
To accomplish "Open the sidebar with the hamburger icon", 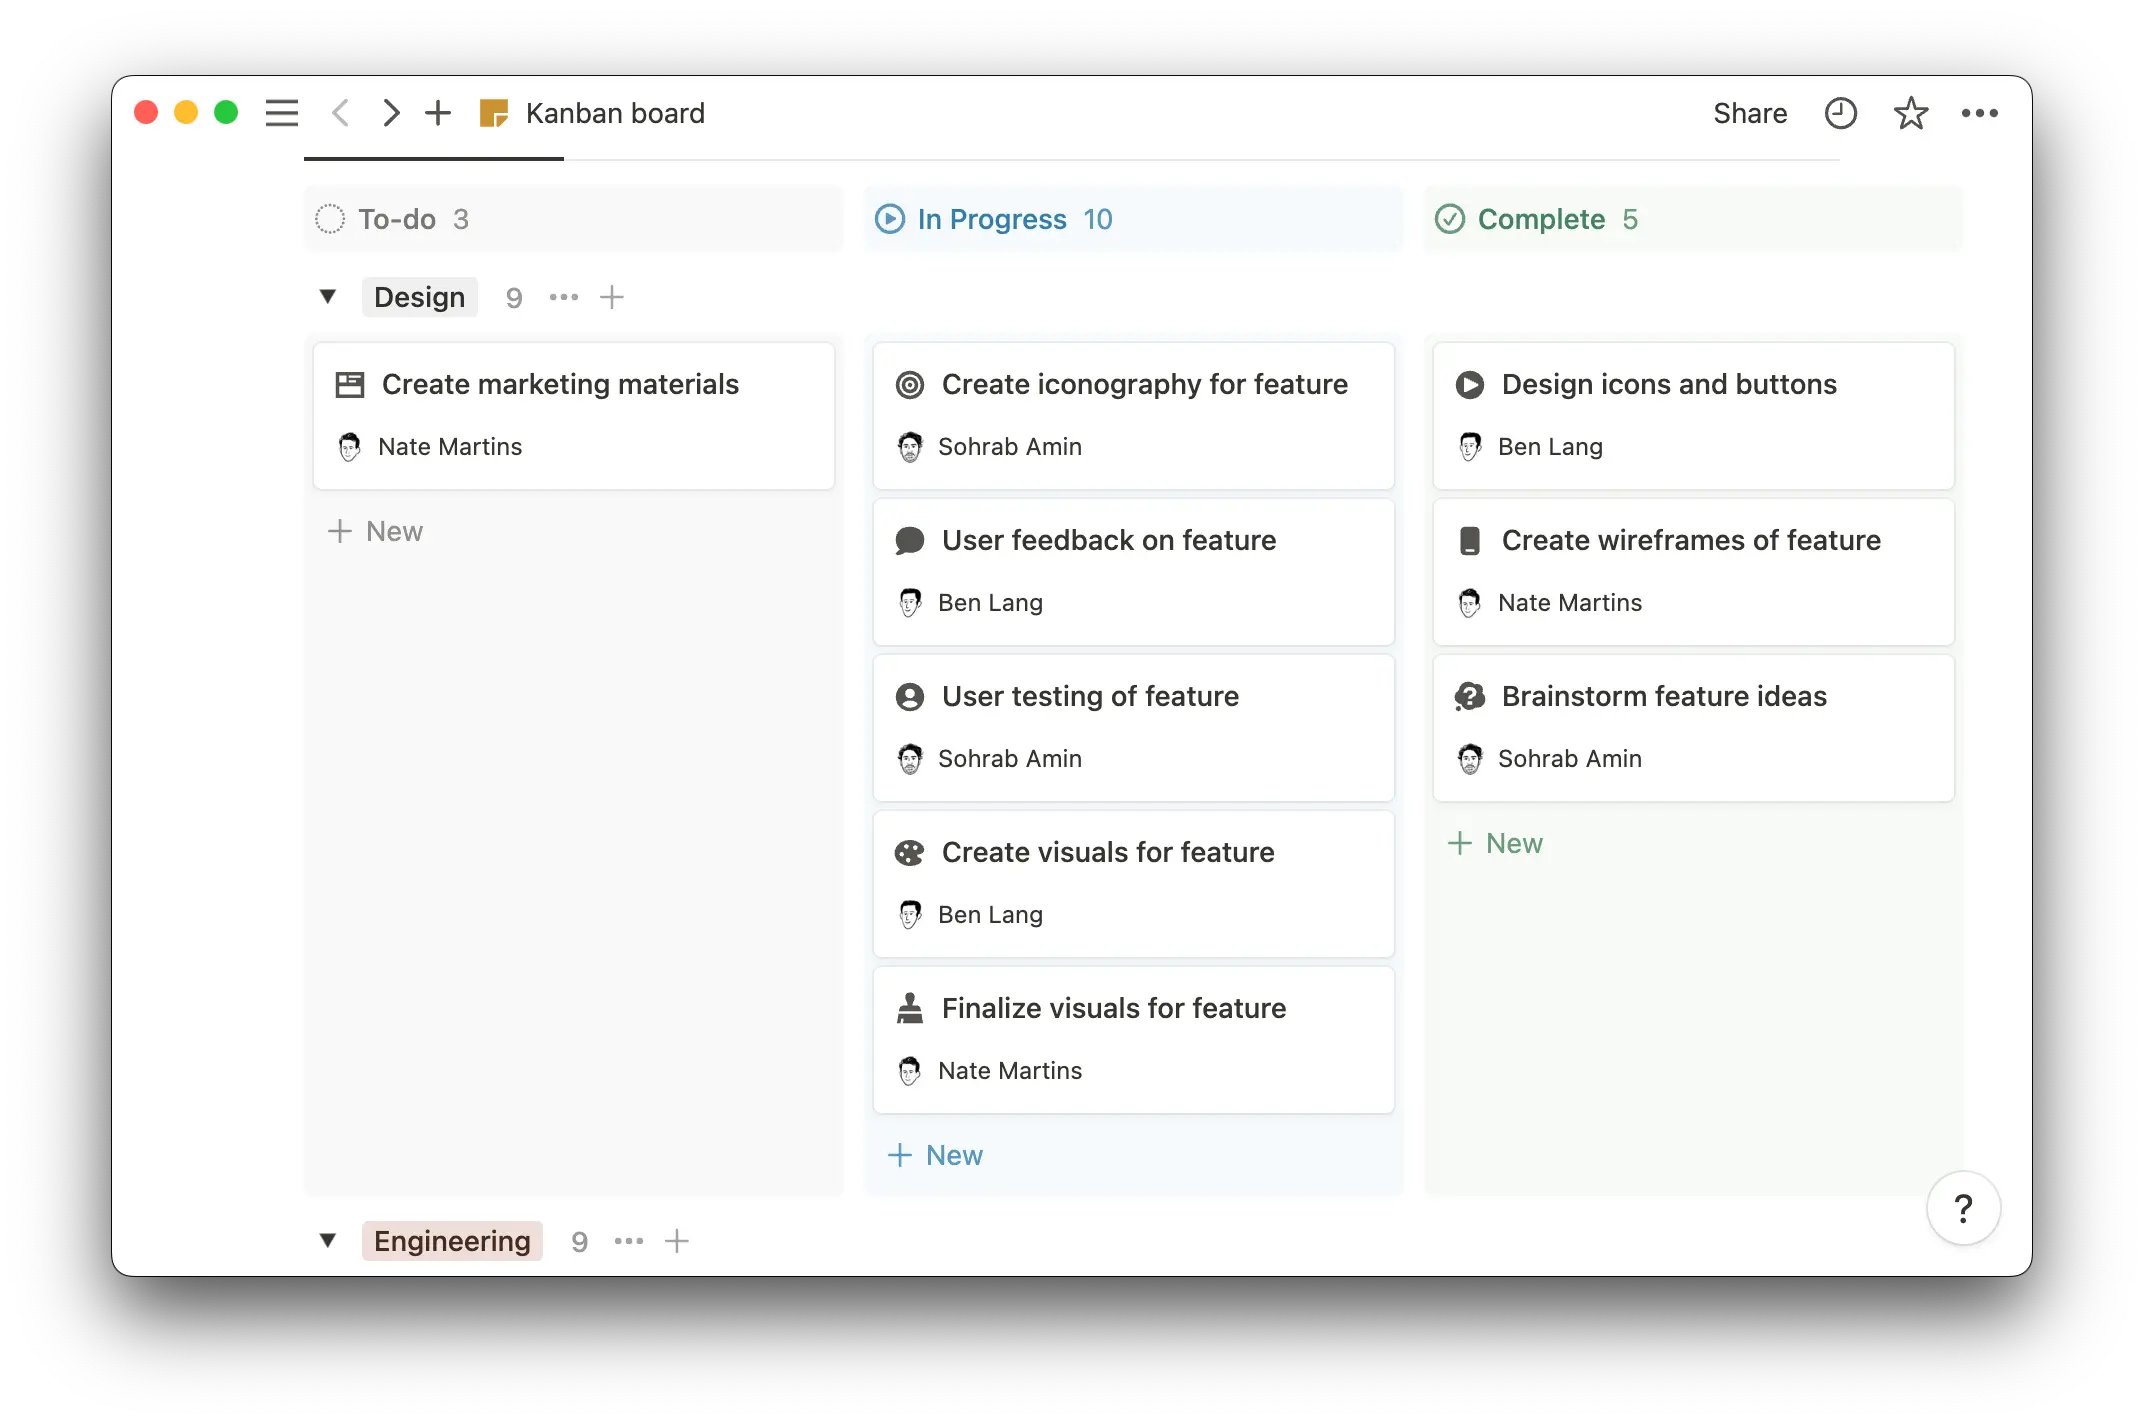I will pyautogui.click(x=282, y=113).
